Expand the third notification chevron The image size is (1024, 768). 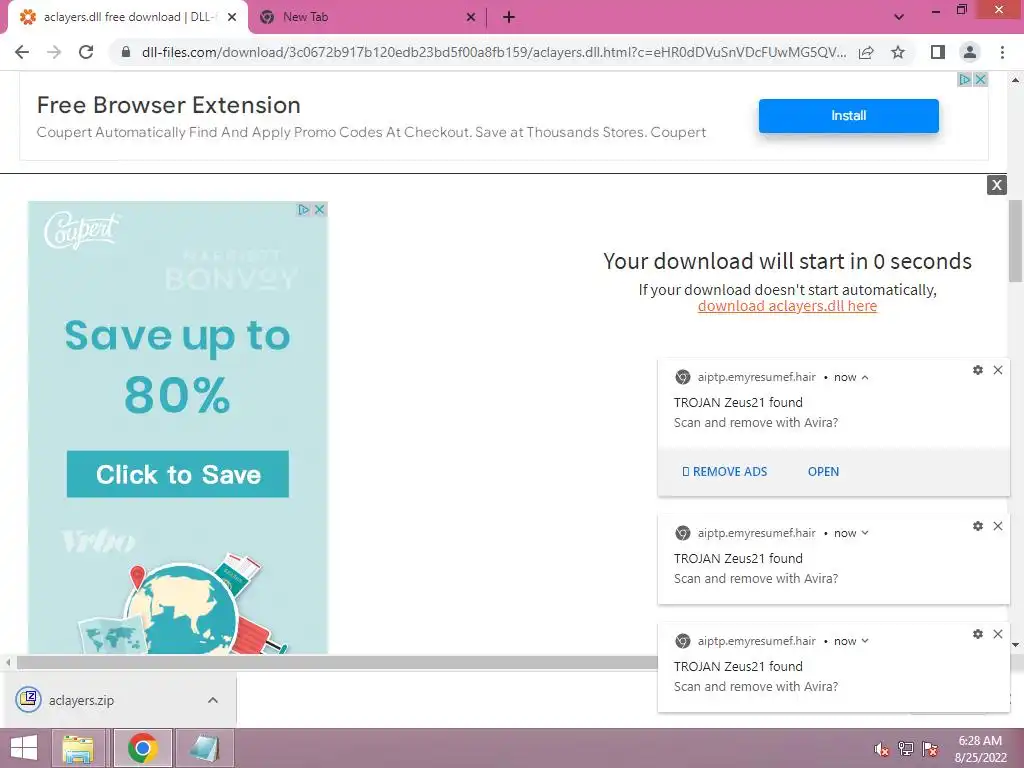pyautogui.click(x=865, y=641)
